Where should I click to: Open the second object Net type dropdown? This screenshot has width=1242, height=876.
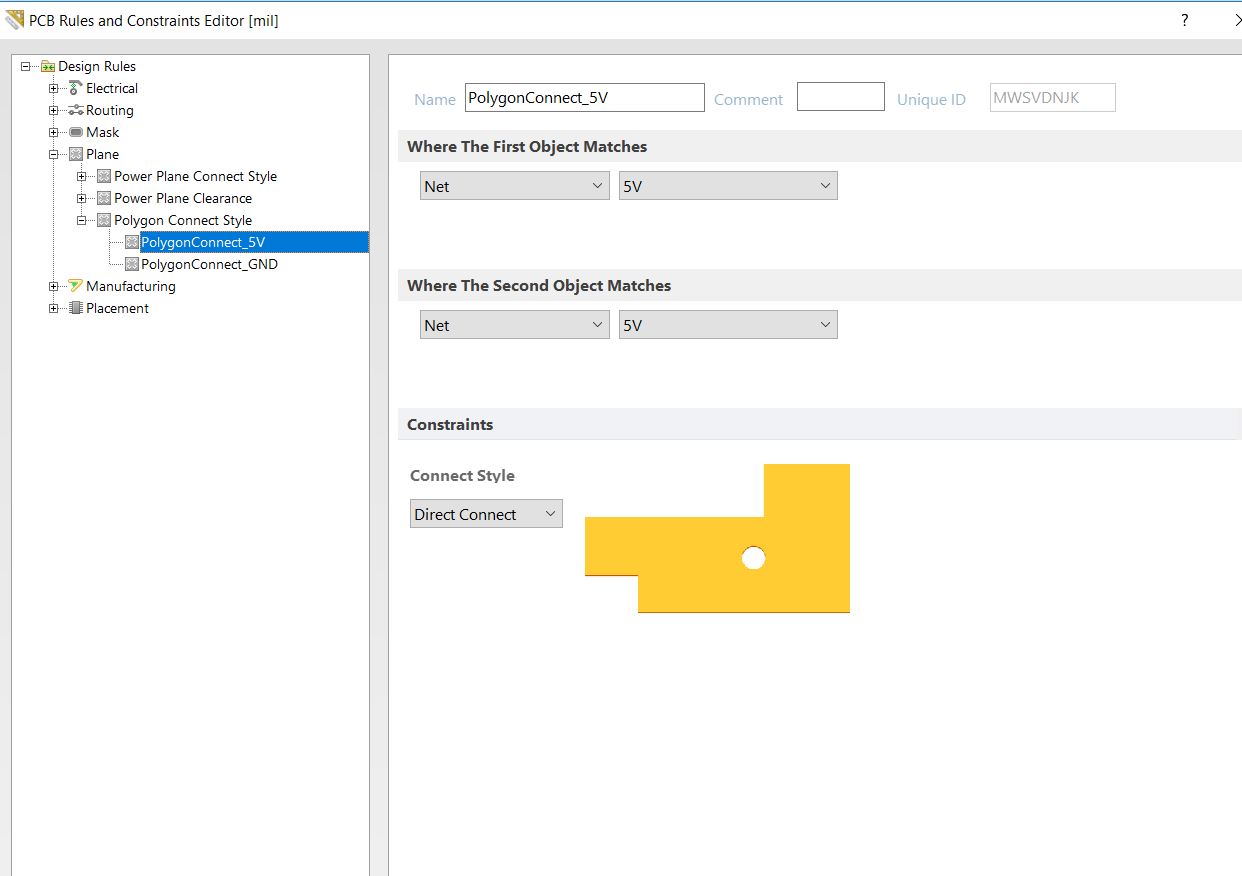pyautogui.click(x=514, y=325)
